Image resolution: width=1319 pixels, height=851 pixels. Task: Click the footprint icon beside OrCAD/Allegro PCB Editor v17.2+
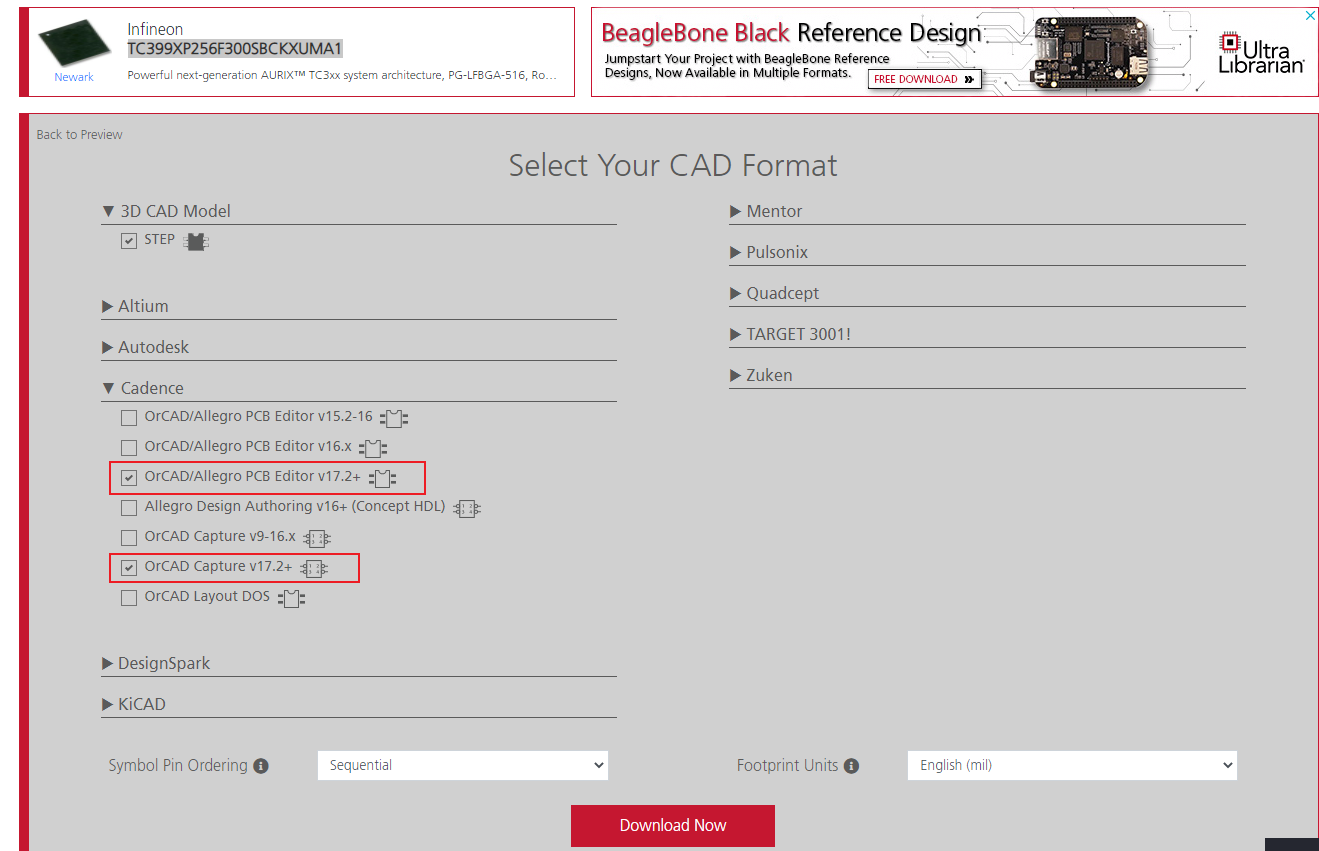[x=382, y=478]
